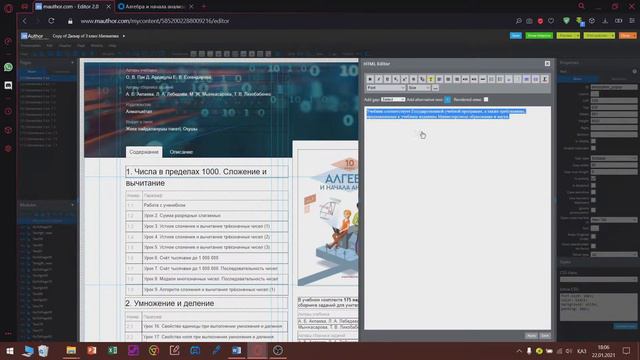Viewport: 640px width, 360px height.
Task: Select row Урок 2. Сумма разрядных слагаемых
Action: pyautogui.click(x=207, y=216)
